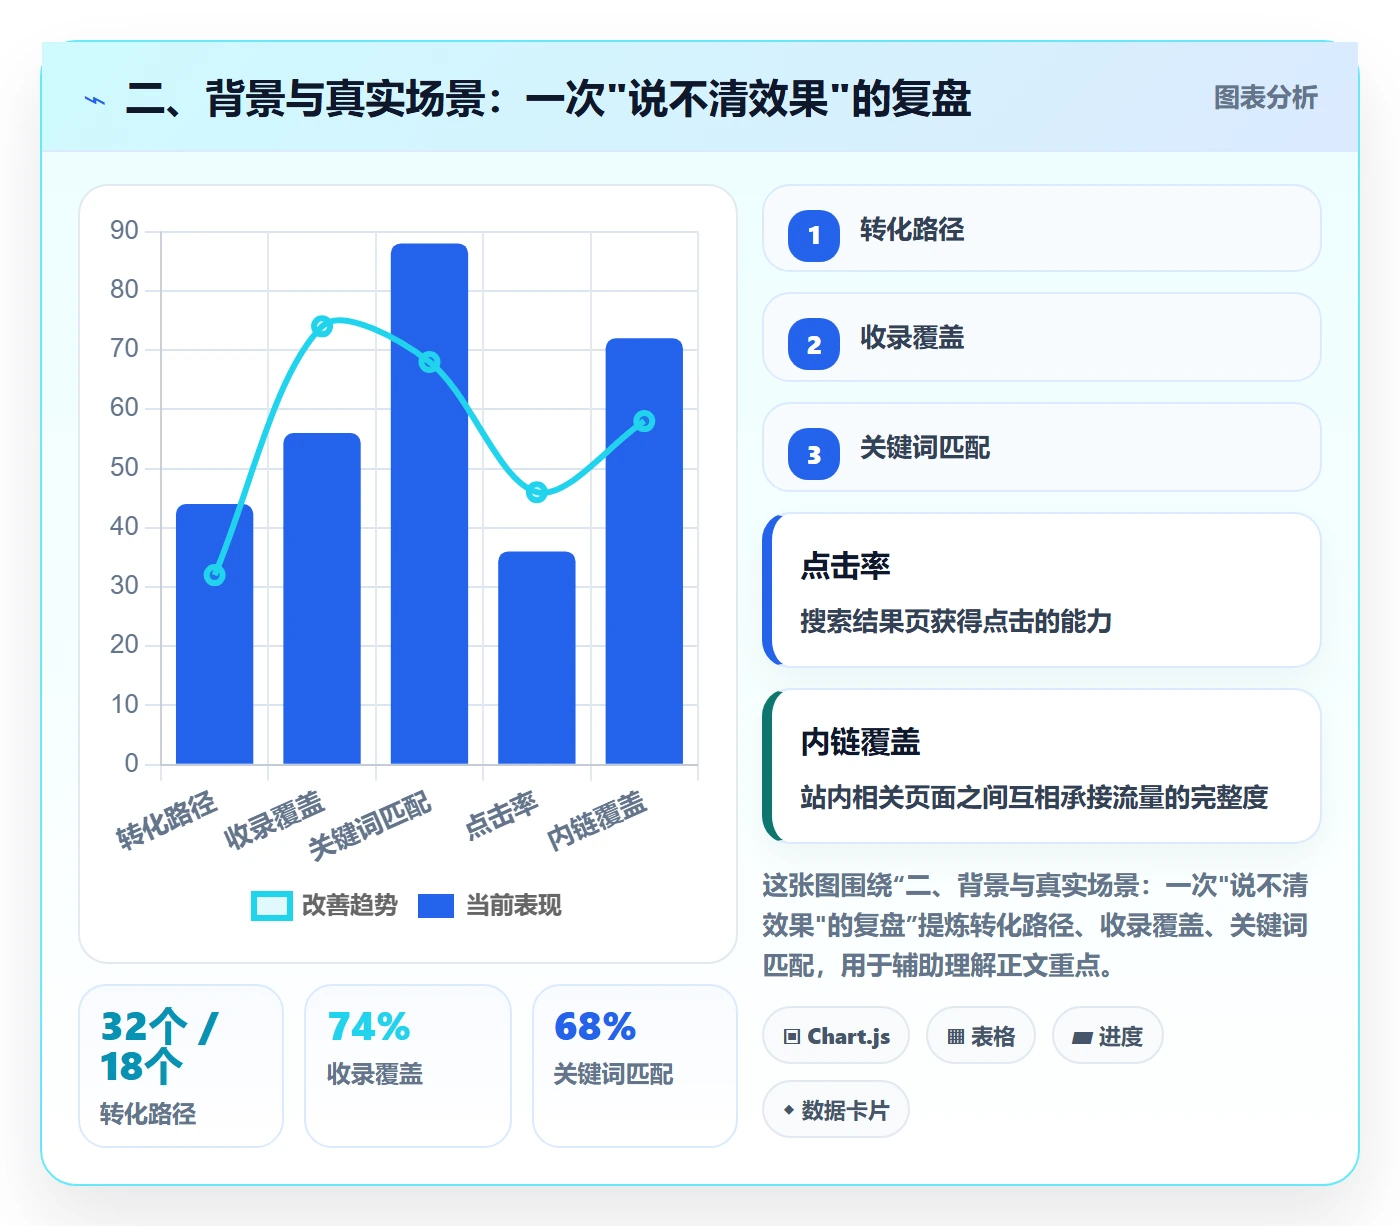Click the 32个 / 18个 stat value

coord(160,1047)
